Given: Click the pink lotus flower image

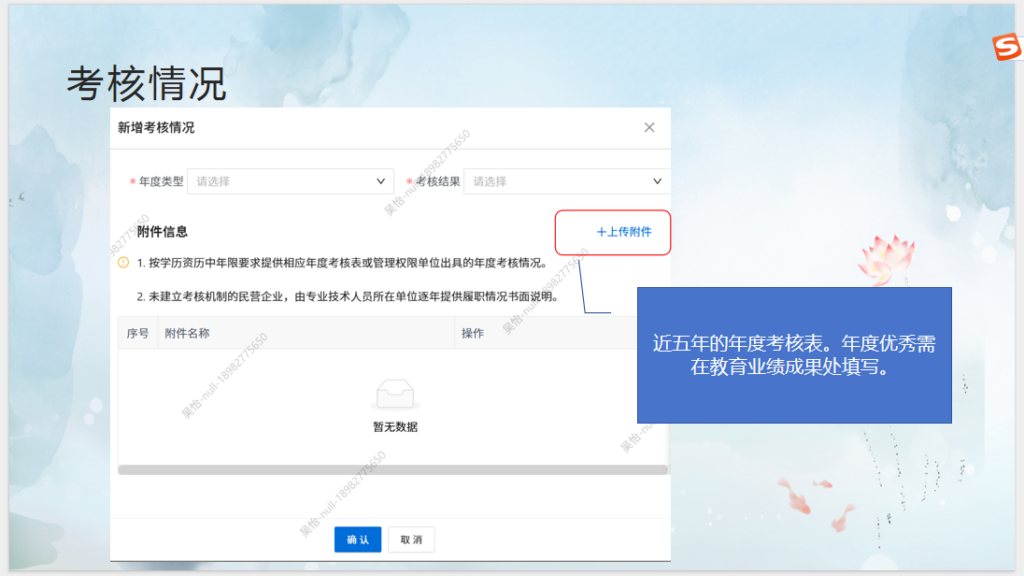Looking at the screenshot, I should coord(883,258).
